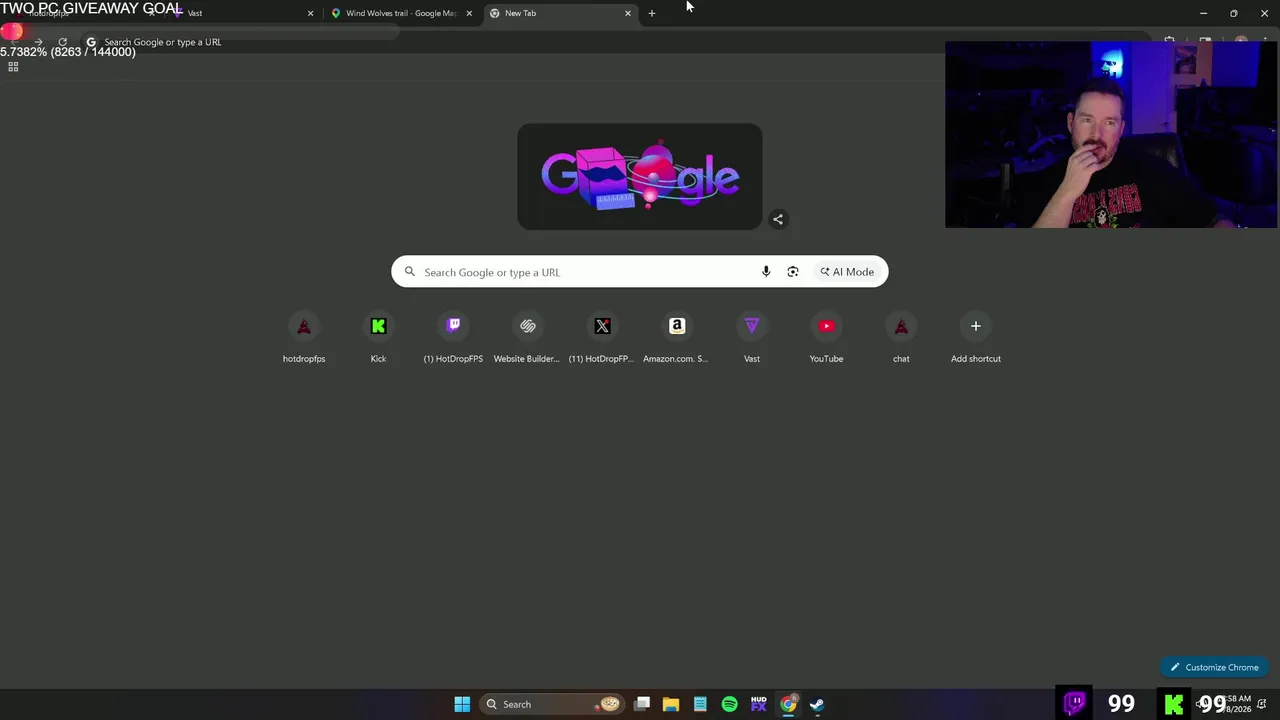Screen dimensions: 1280x720
Task: Open a new tab with plus button
Action: [652, 13]
